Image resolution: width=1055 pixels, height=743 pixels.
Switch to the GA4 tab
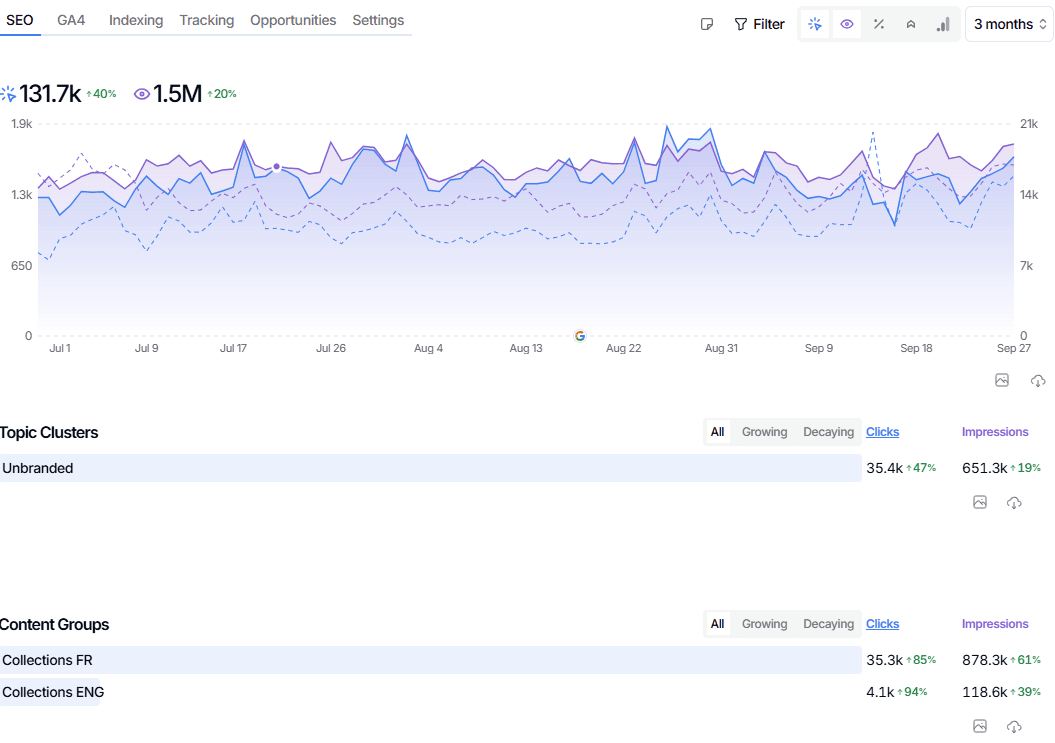[71, 20]
